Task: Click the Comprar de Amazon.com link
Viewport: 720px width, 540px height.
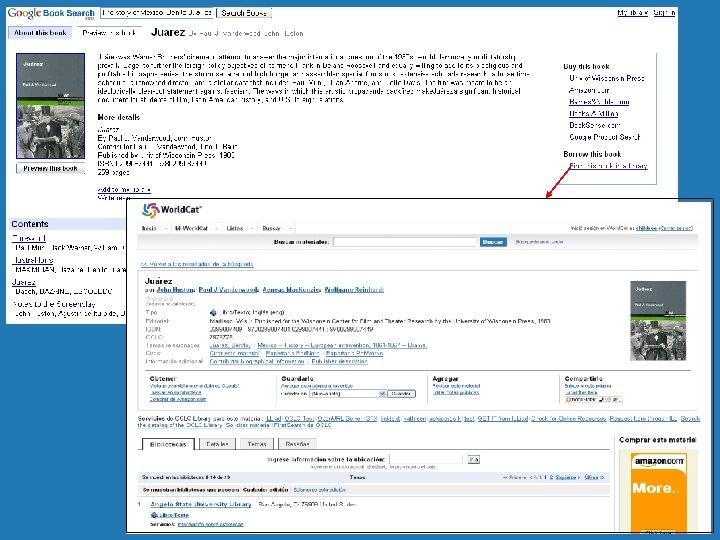Action: click(x=178, y=399)
